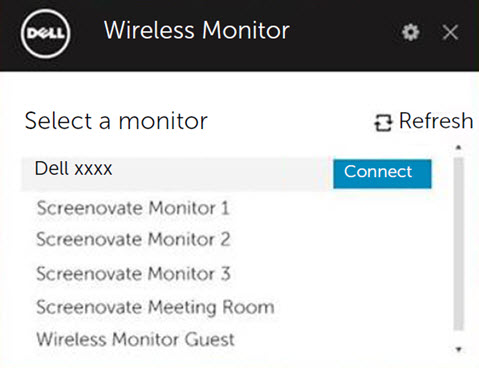Screen dimensions: 479x368
Task: Click the Wireless Monitor title text
Action: click(197, 31)
